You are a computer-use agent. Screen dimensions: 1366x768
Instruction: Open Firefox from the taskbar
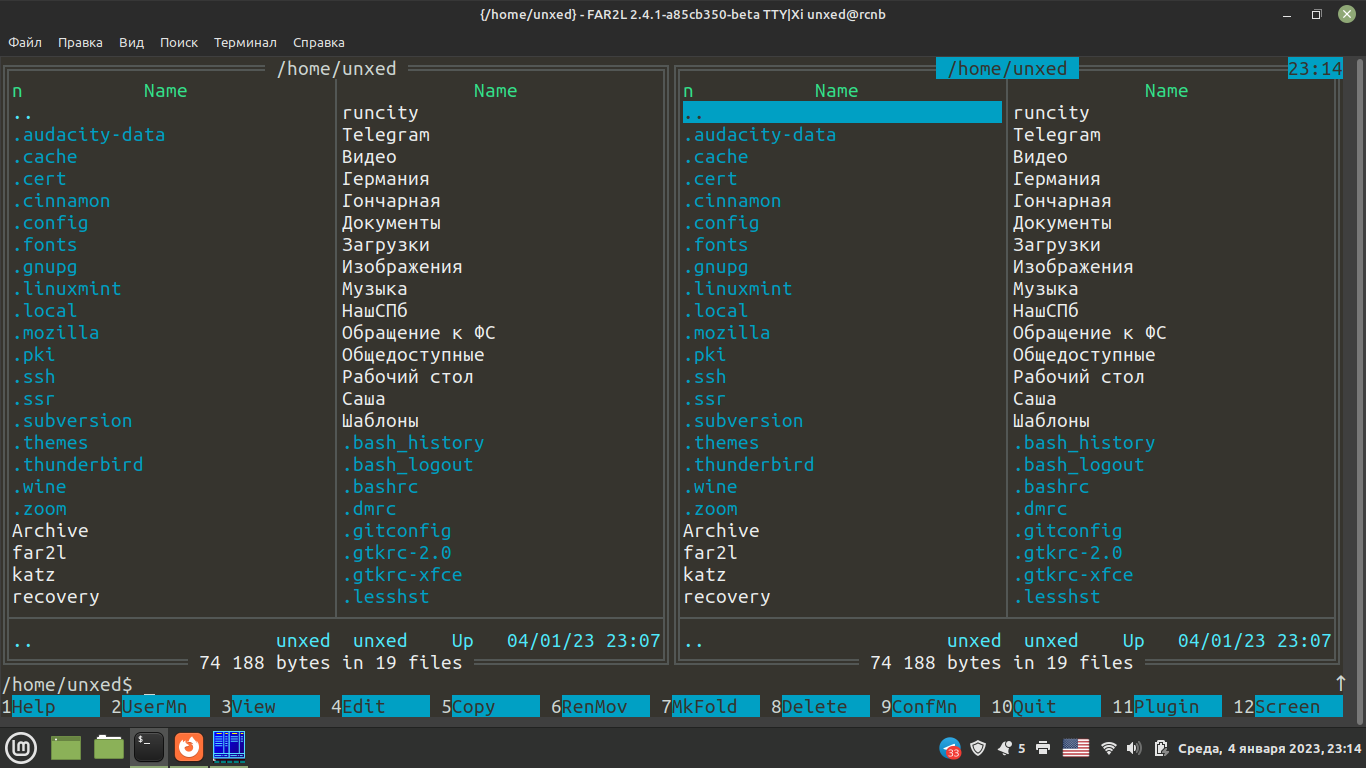(x=188, y=747)
